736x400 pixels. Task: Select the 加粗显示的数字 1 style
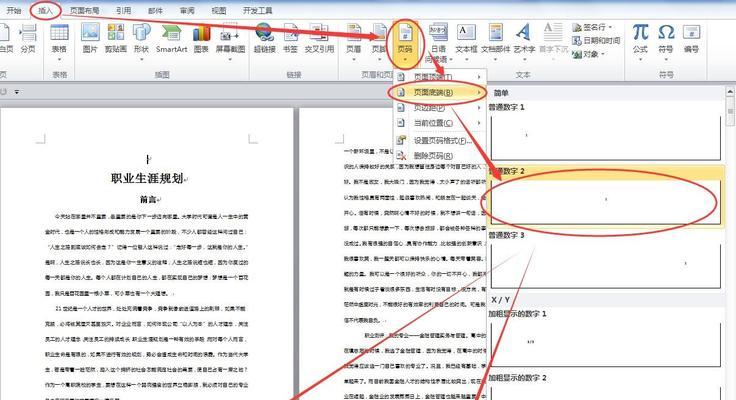coord(606,339)
